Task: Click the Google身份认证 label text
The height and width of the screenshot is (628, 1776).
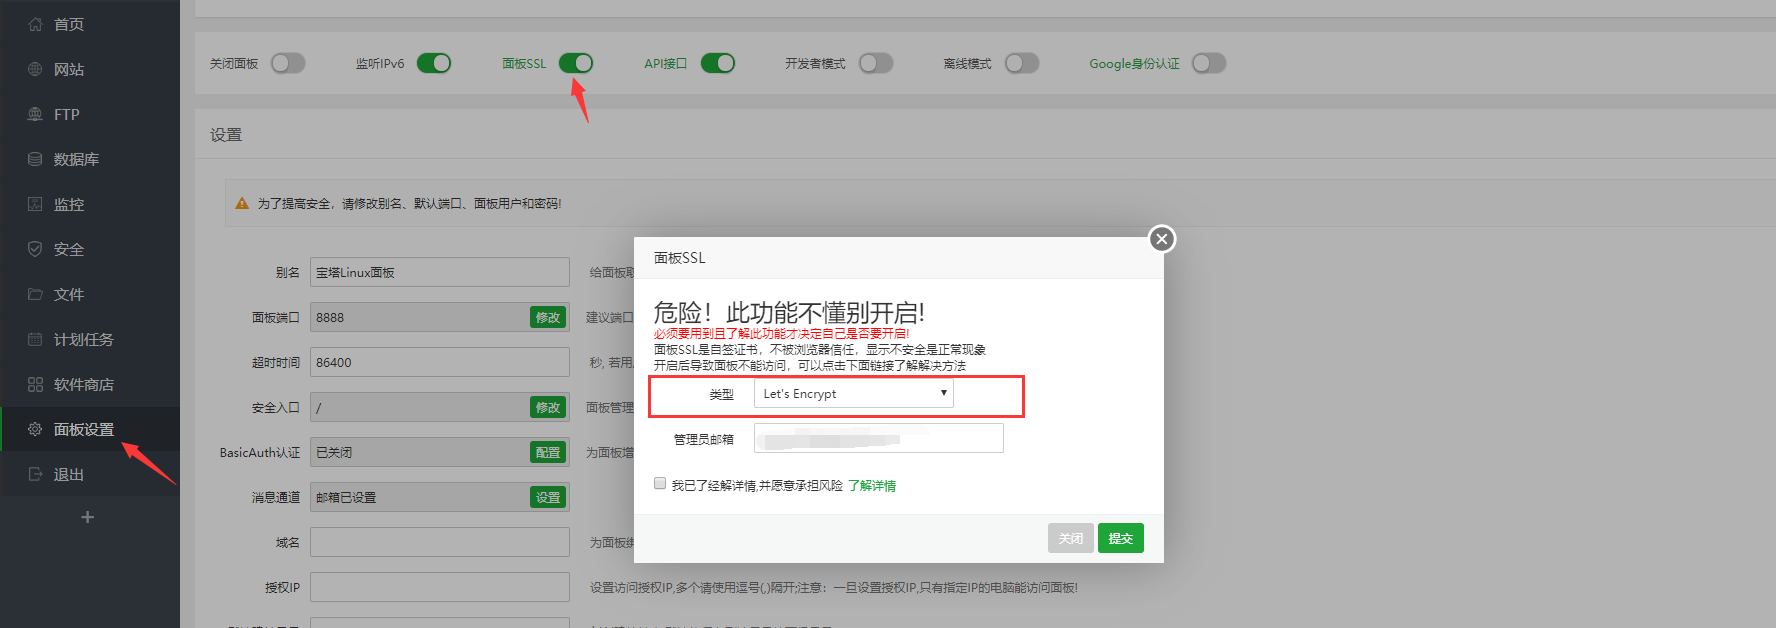Action: pos(1135,63)
